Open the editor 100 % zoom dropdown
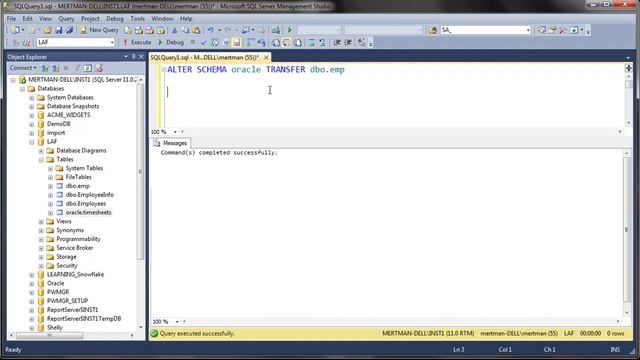This screenshot has width=640, height=360. [175, 132]
